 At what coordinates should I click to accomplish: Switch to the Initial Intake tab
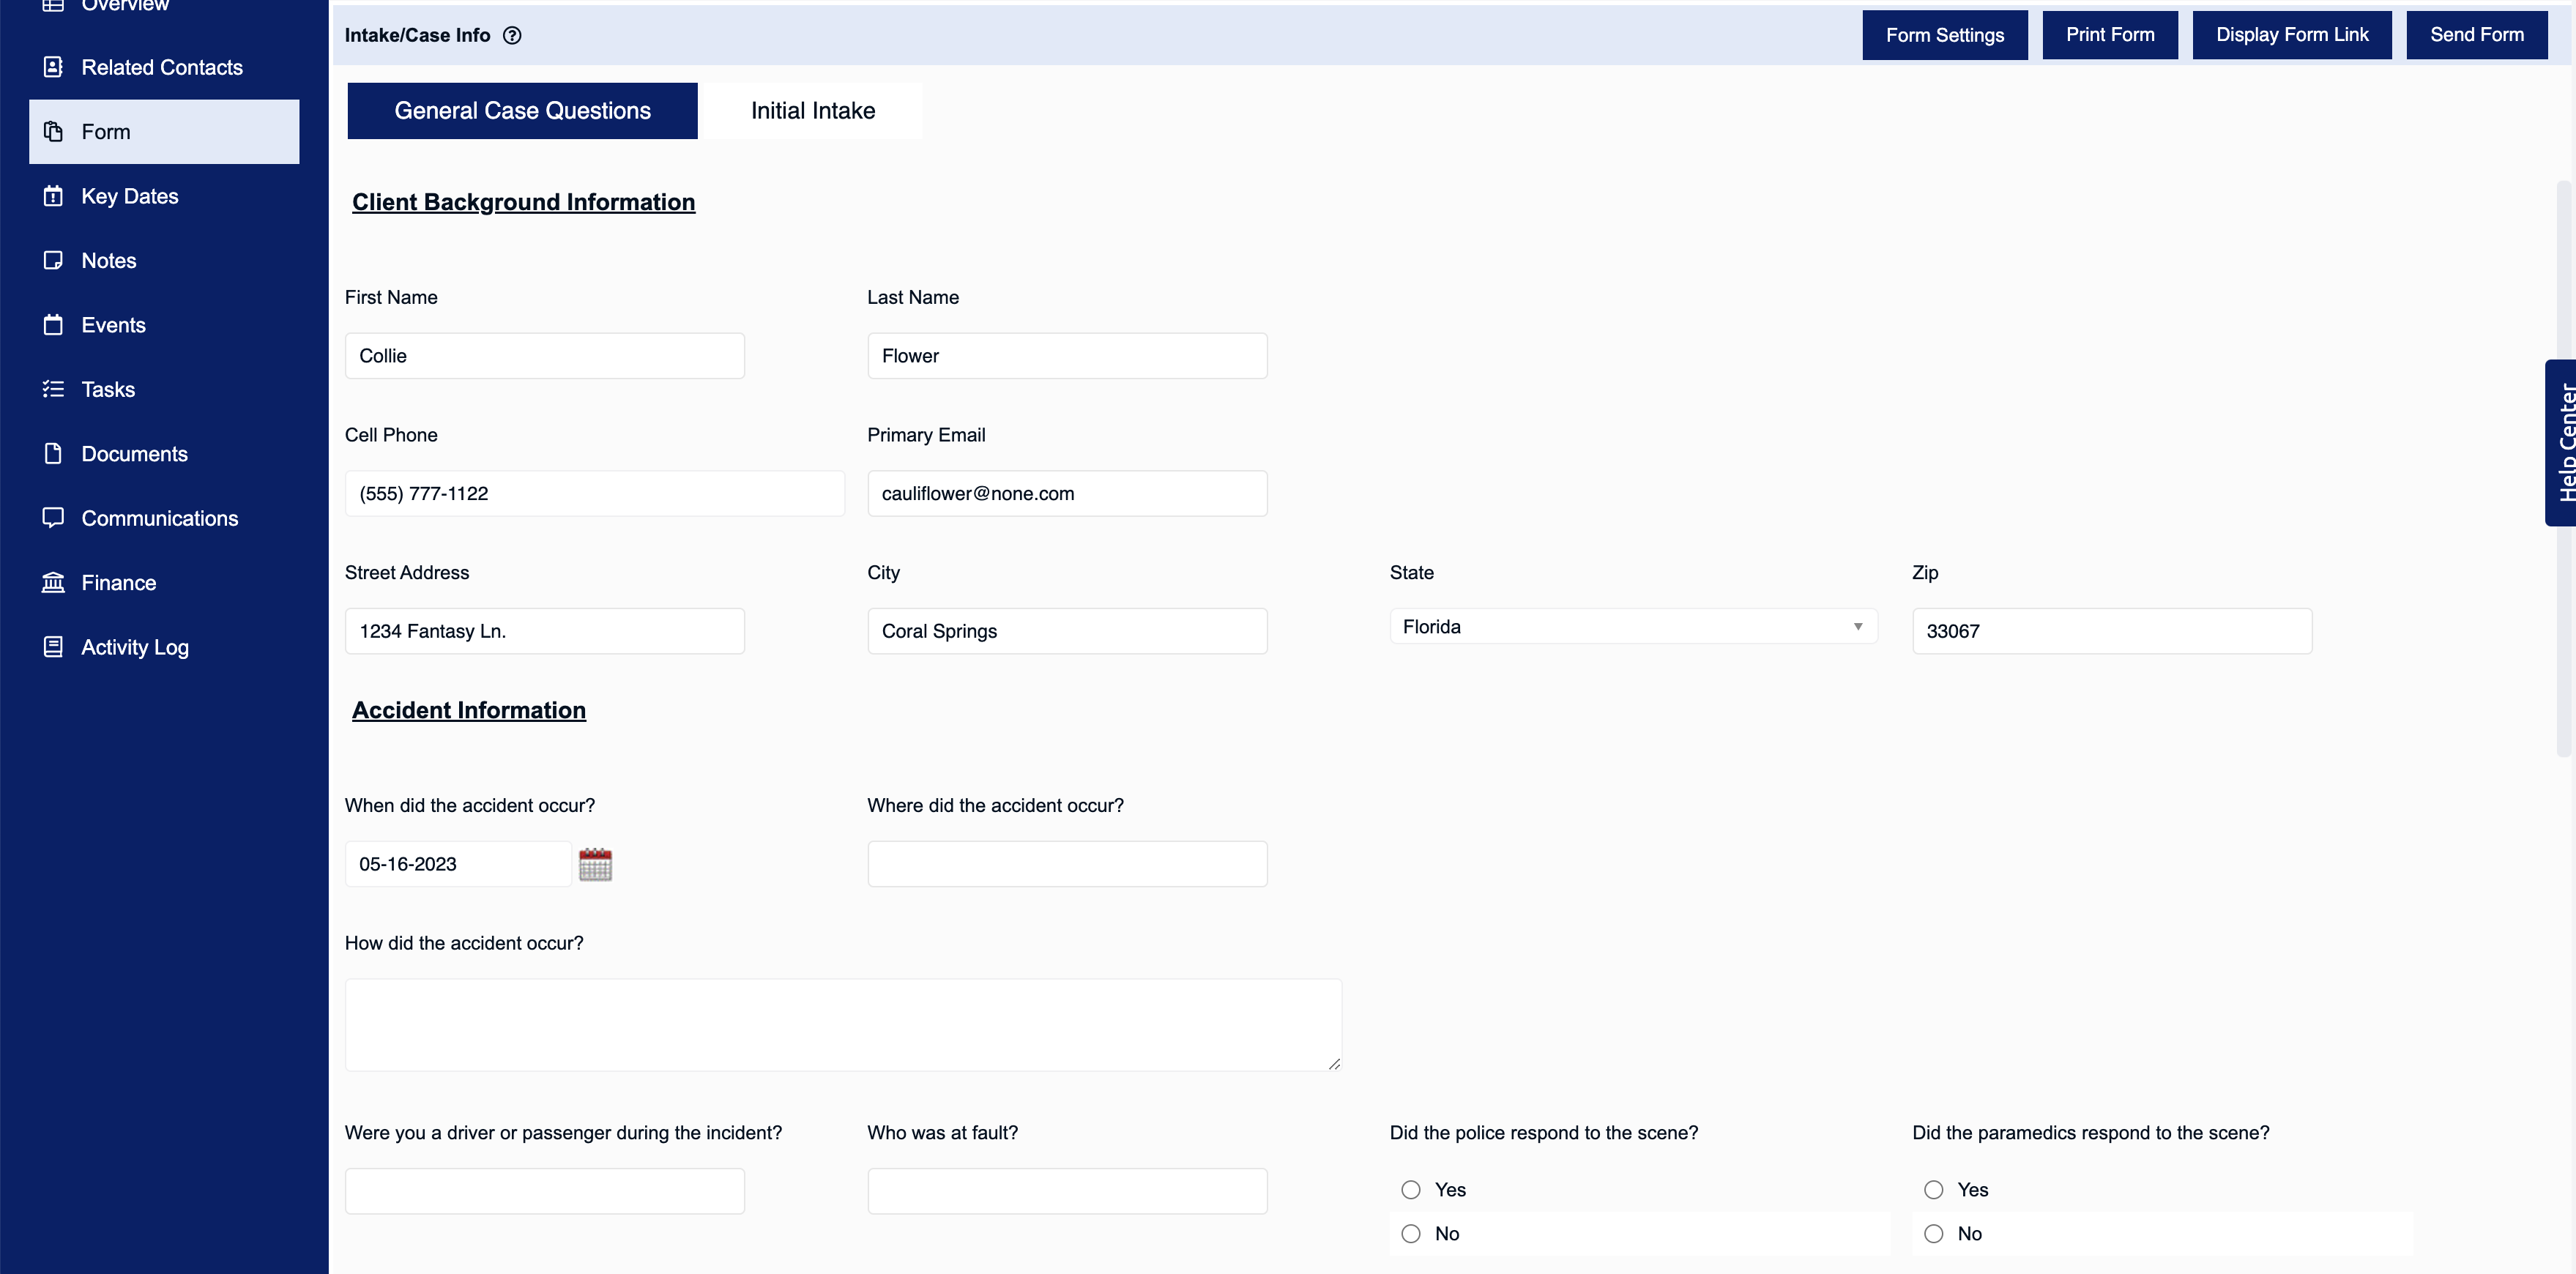[x=812, y=110]
